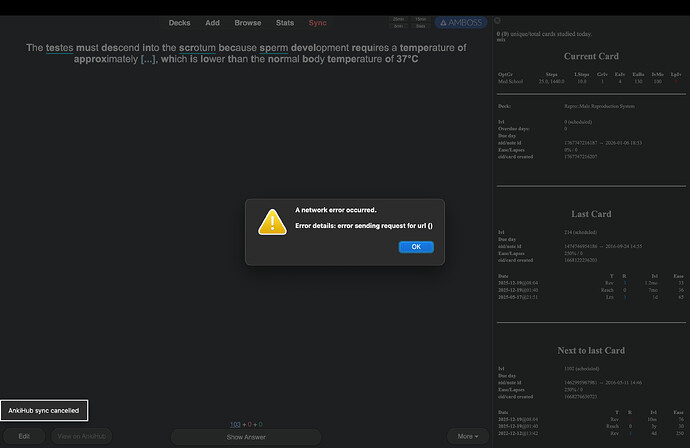Open the Decks tab
The image size is (690, 448).
[179, 22]
